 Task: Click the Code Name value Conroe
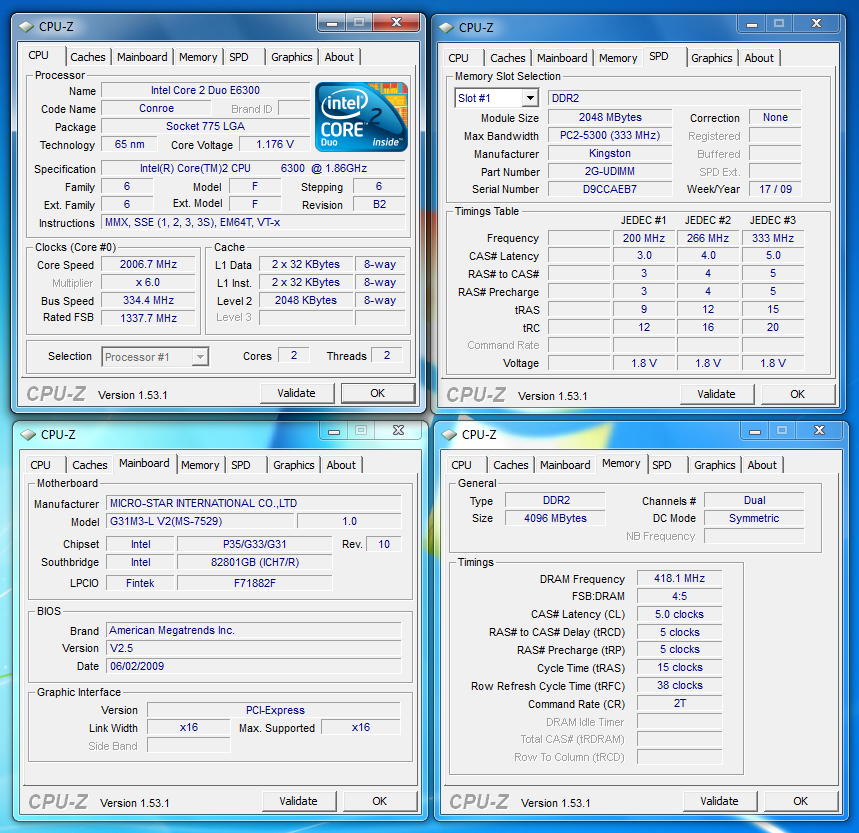click(156, 108)
